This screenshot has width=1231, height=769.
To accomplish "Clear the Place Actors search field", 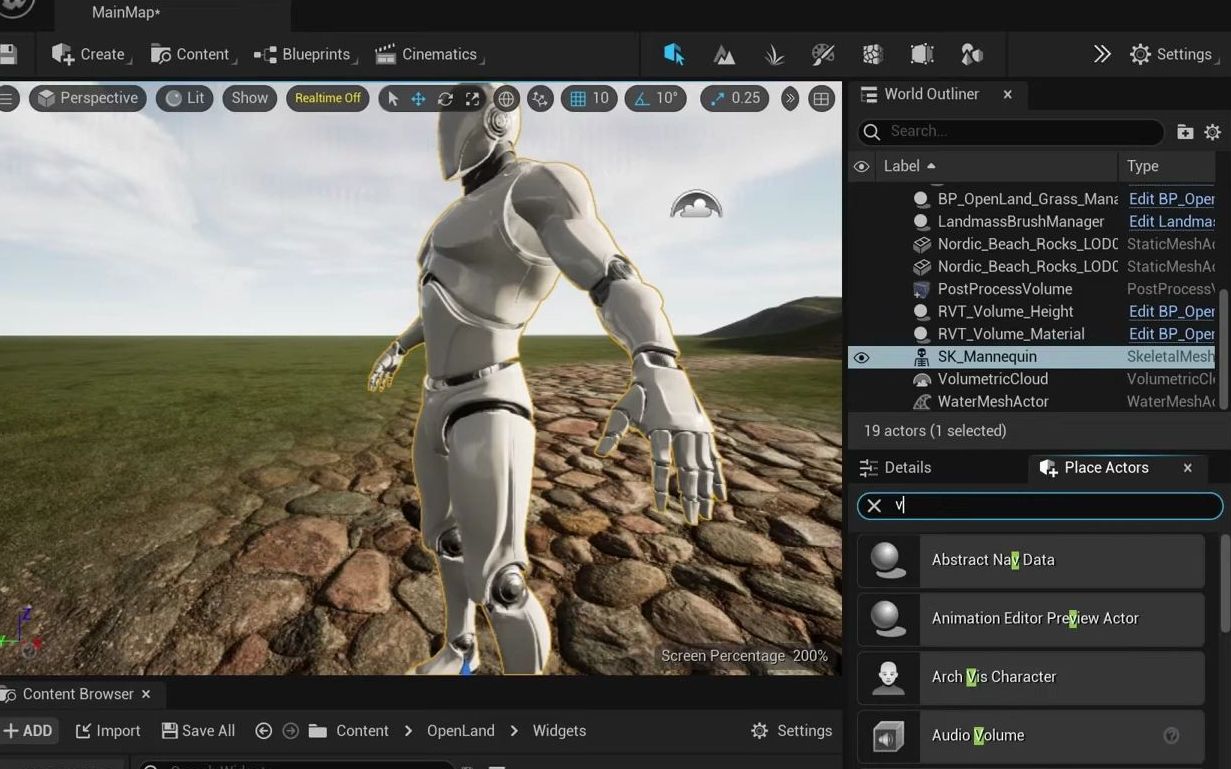I will (874, 506).
